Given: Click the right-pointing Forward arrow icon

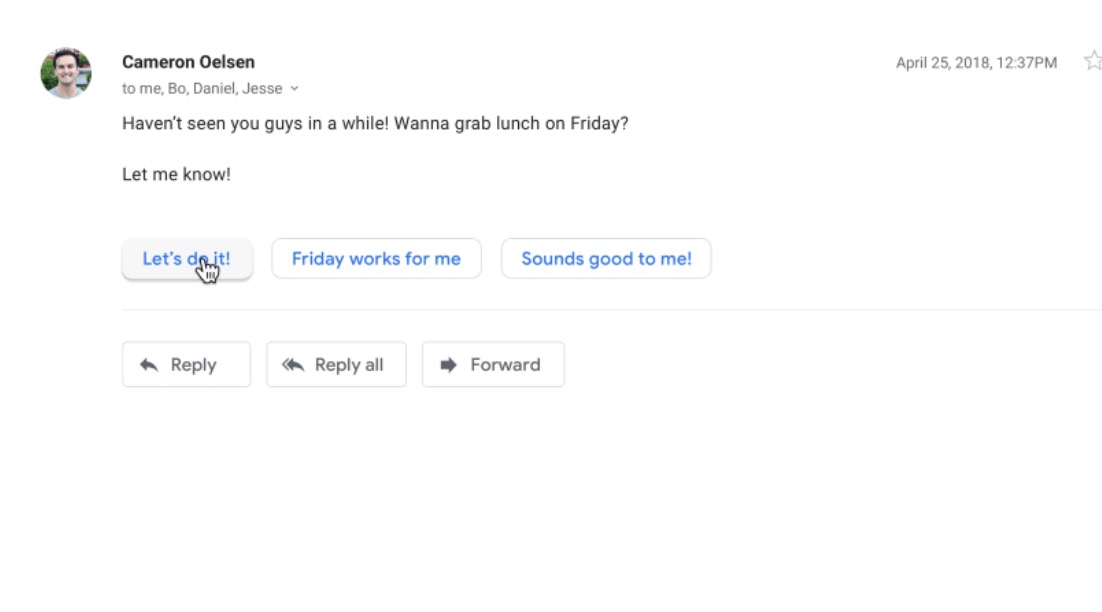Looking at the screenshot, I should (448, 365).
